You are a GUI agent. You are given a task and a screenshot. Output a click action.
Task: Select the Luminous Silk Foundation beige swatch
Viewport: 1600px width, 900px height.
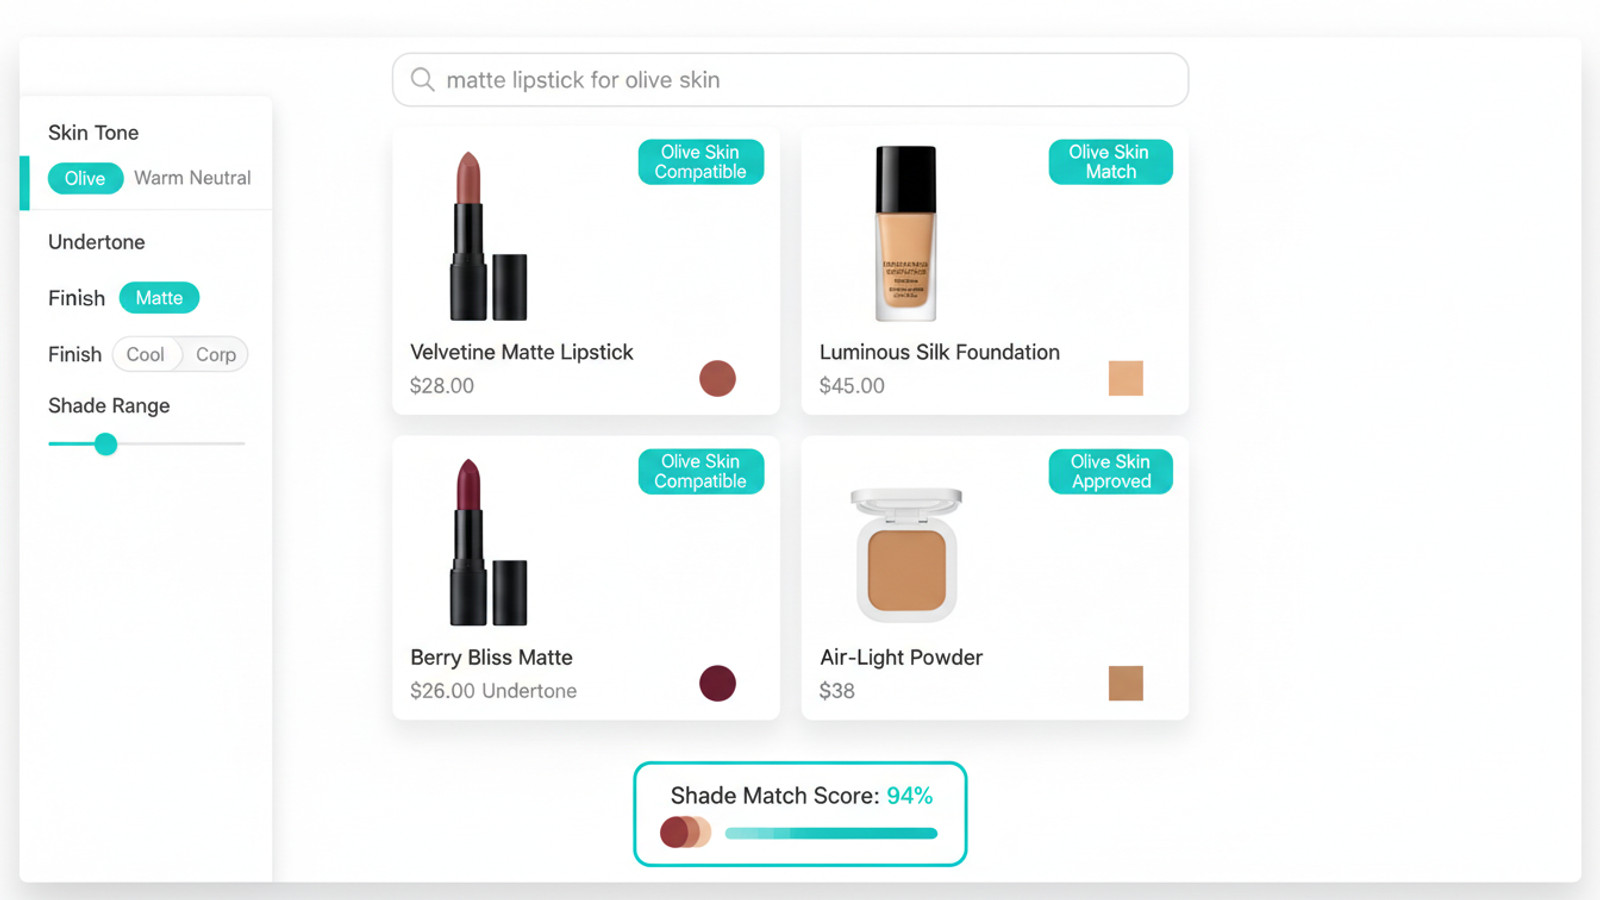click(1125, 379)
